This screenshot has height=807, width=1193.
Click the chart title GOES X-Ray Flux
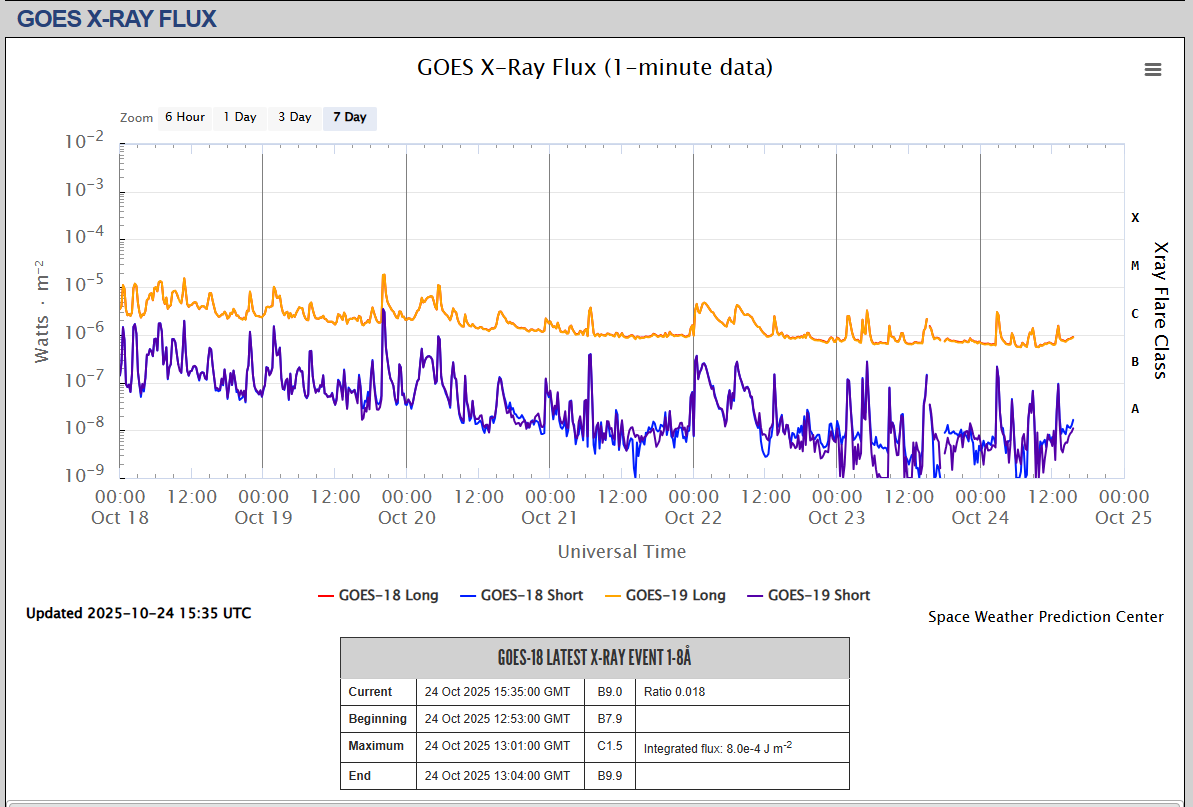pyautogui.click(x=594, y=68)
